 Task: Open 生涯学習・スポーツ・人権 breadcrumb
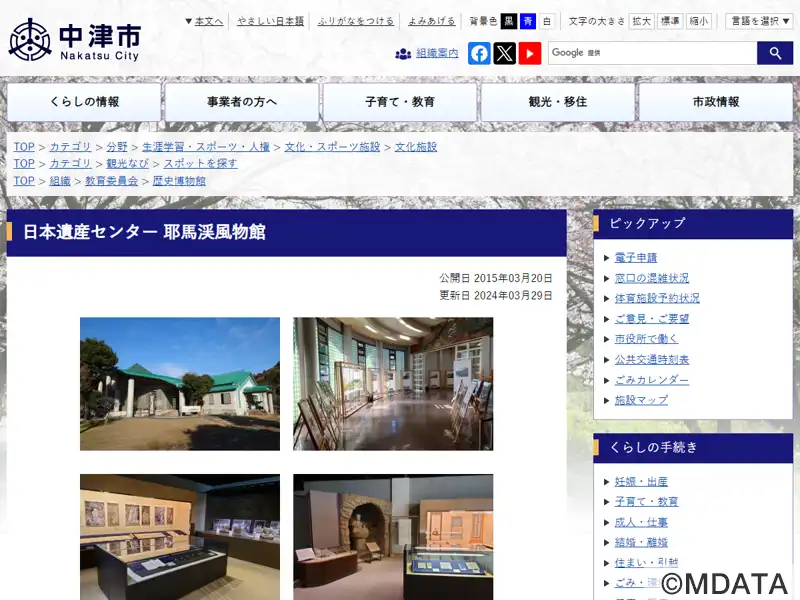206,147
